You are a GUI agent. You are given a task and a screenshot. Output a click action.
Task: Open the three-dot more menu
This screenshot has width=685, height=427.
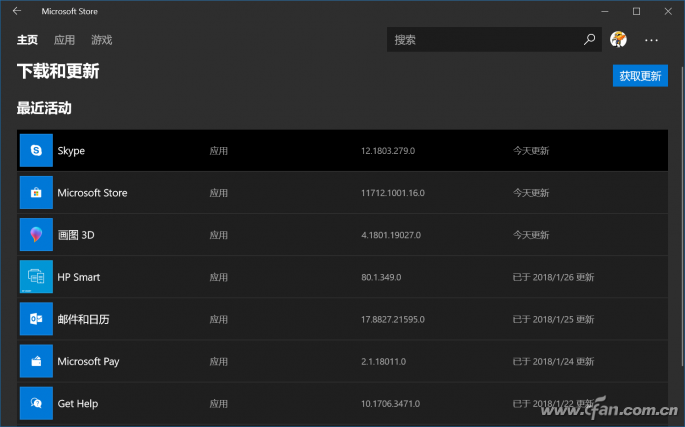pos(651,40)
